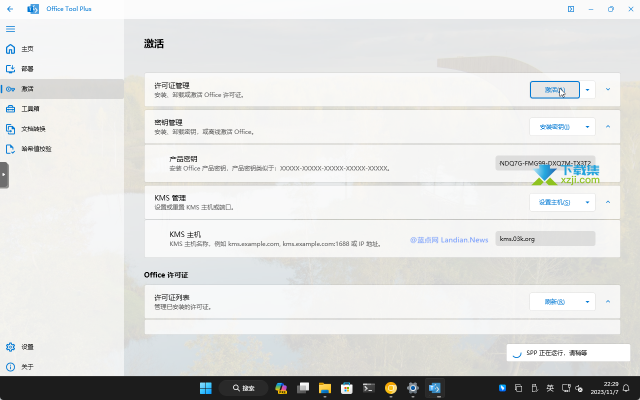Open dropdown arrow beside set host button
Screen dimensions: 640x400
(587, 202)
